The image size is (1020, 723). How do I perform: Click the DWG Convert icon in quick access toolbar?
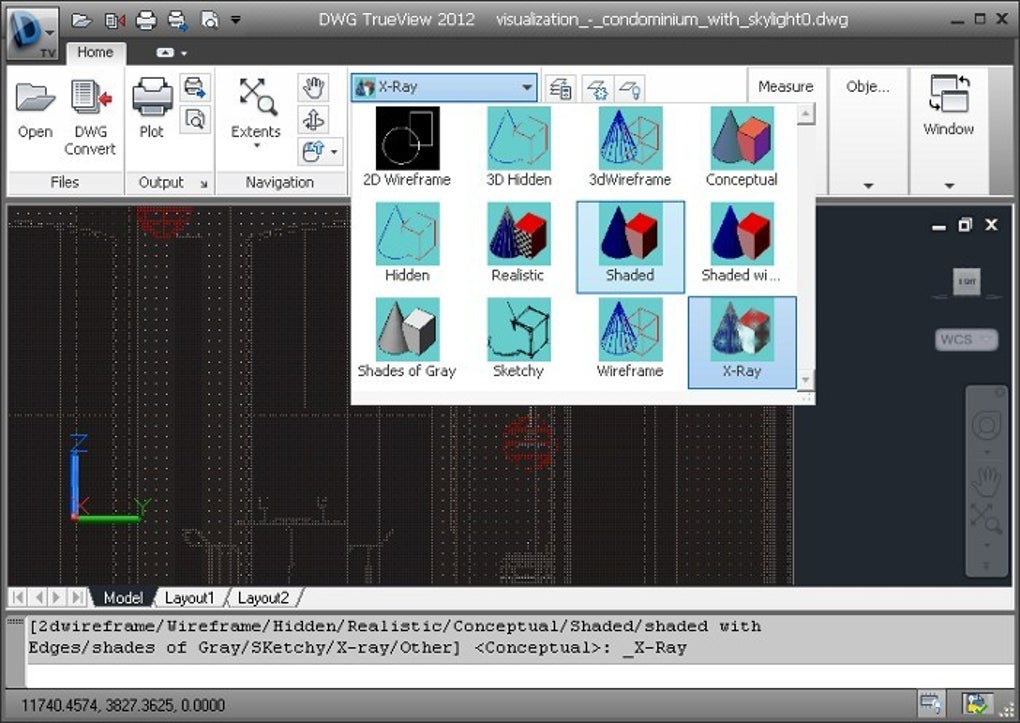[x=114, y=20]
